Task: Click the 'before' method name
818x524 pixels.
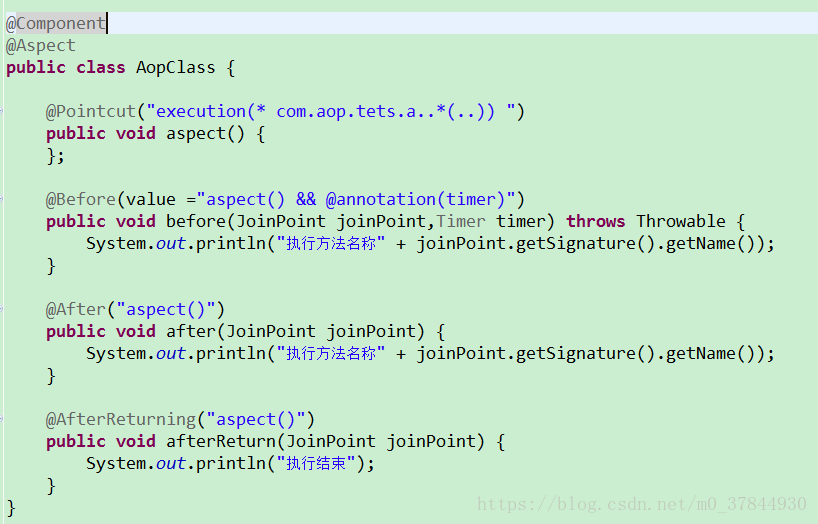Action: coord(196,221)
